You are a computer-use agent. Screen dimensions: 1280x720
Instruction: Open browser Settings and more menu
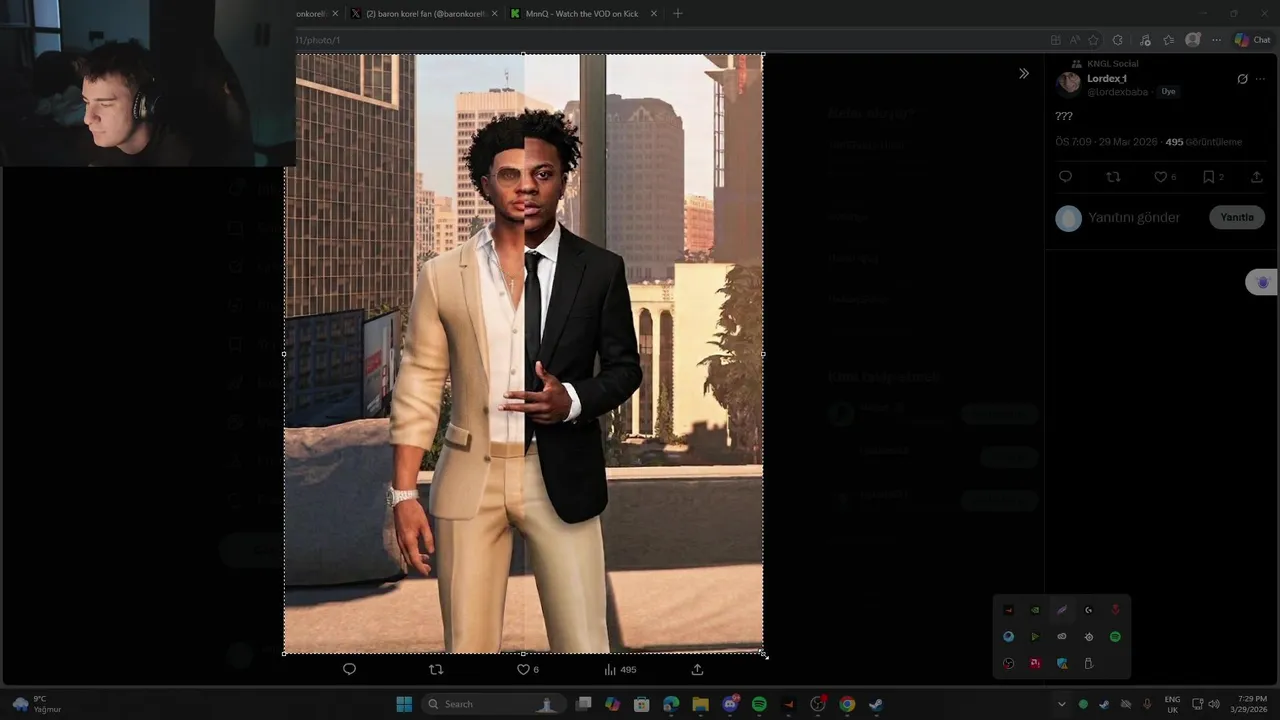pyautogui.click(x=1216, y=40)
